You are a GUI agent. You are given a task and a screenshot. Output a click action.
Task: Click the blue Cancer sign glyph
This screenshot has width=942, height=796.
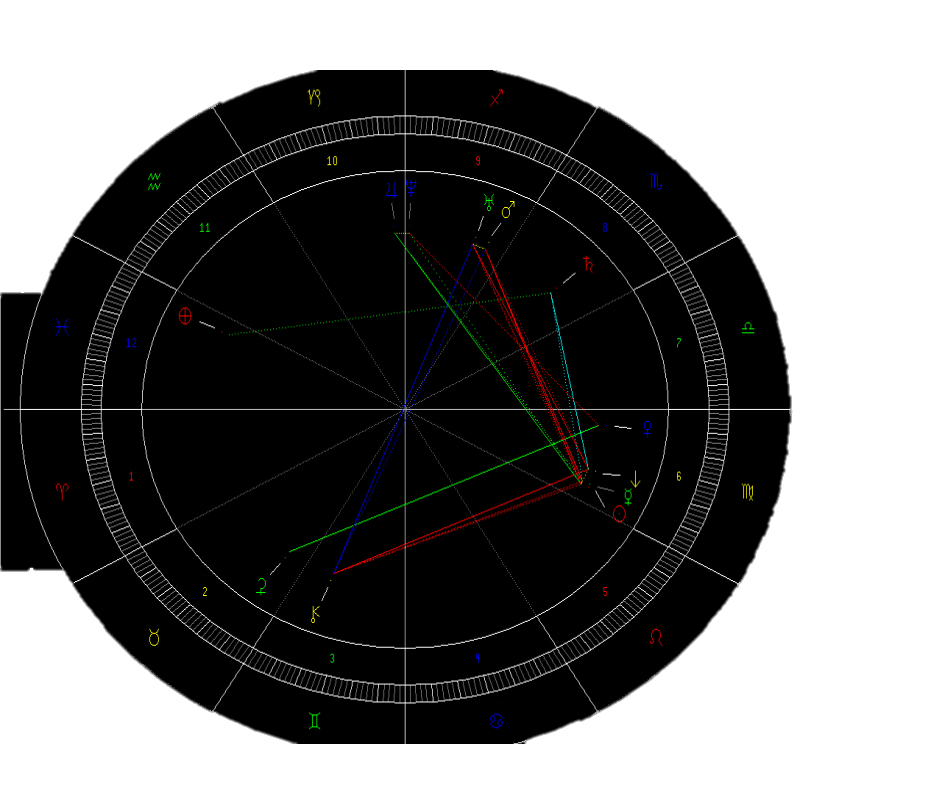(x=496, y=721)
